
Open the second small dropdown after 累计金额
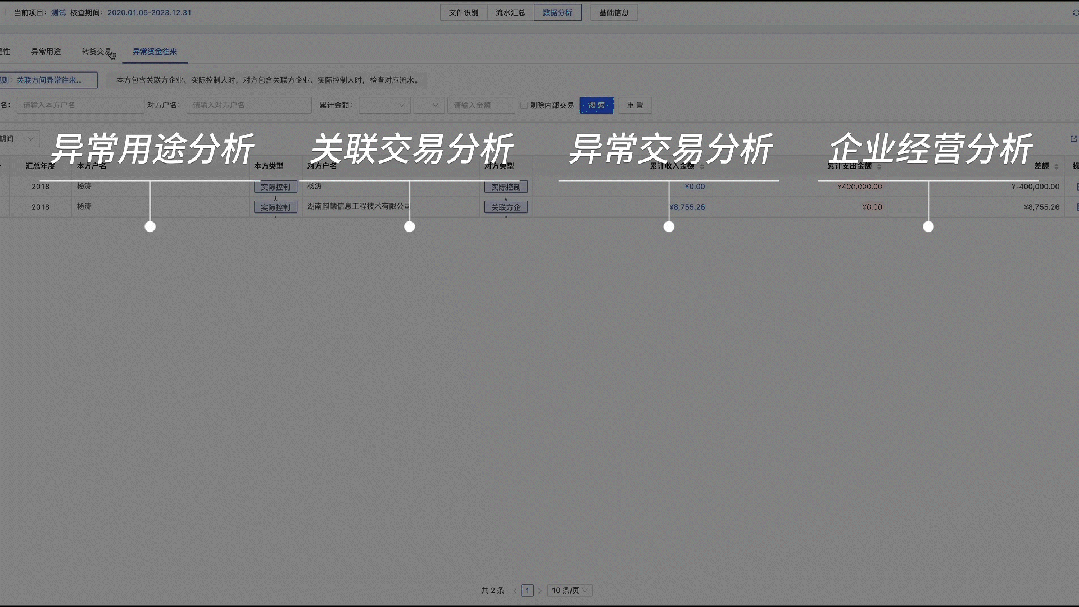point(429,105)
